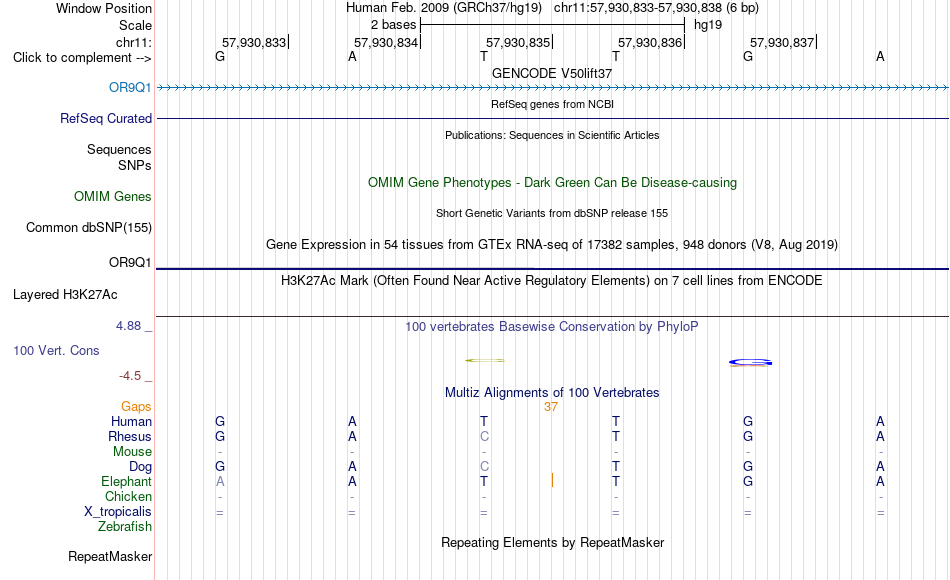Click the GENCODE V50lift37 track title
This screenshot has height=580, width=950.
[552, 73]
